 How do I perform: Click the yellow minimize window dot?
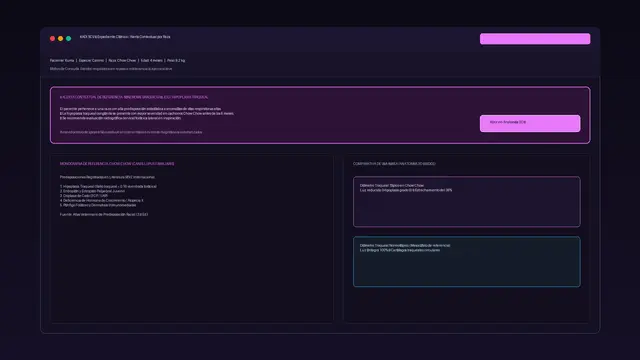pyautogui.click(x=60, y=38)
